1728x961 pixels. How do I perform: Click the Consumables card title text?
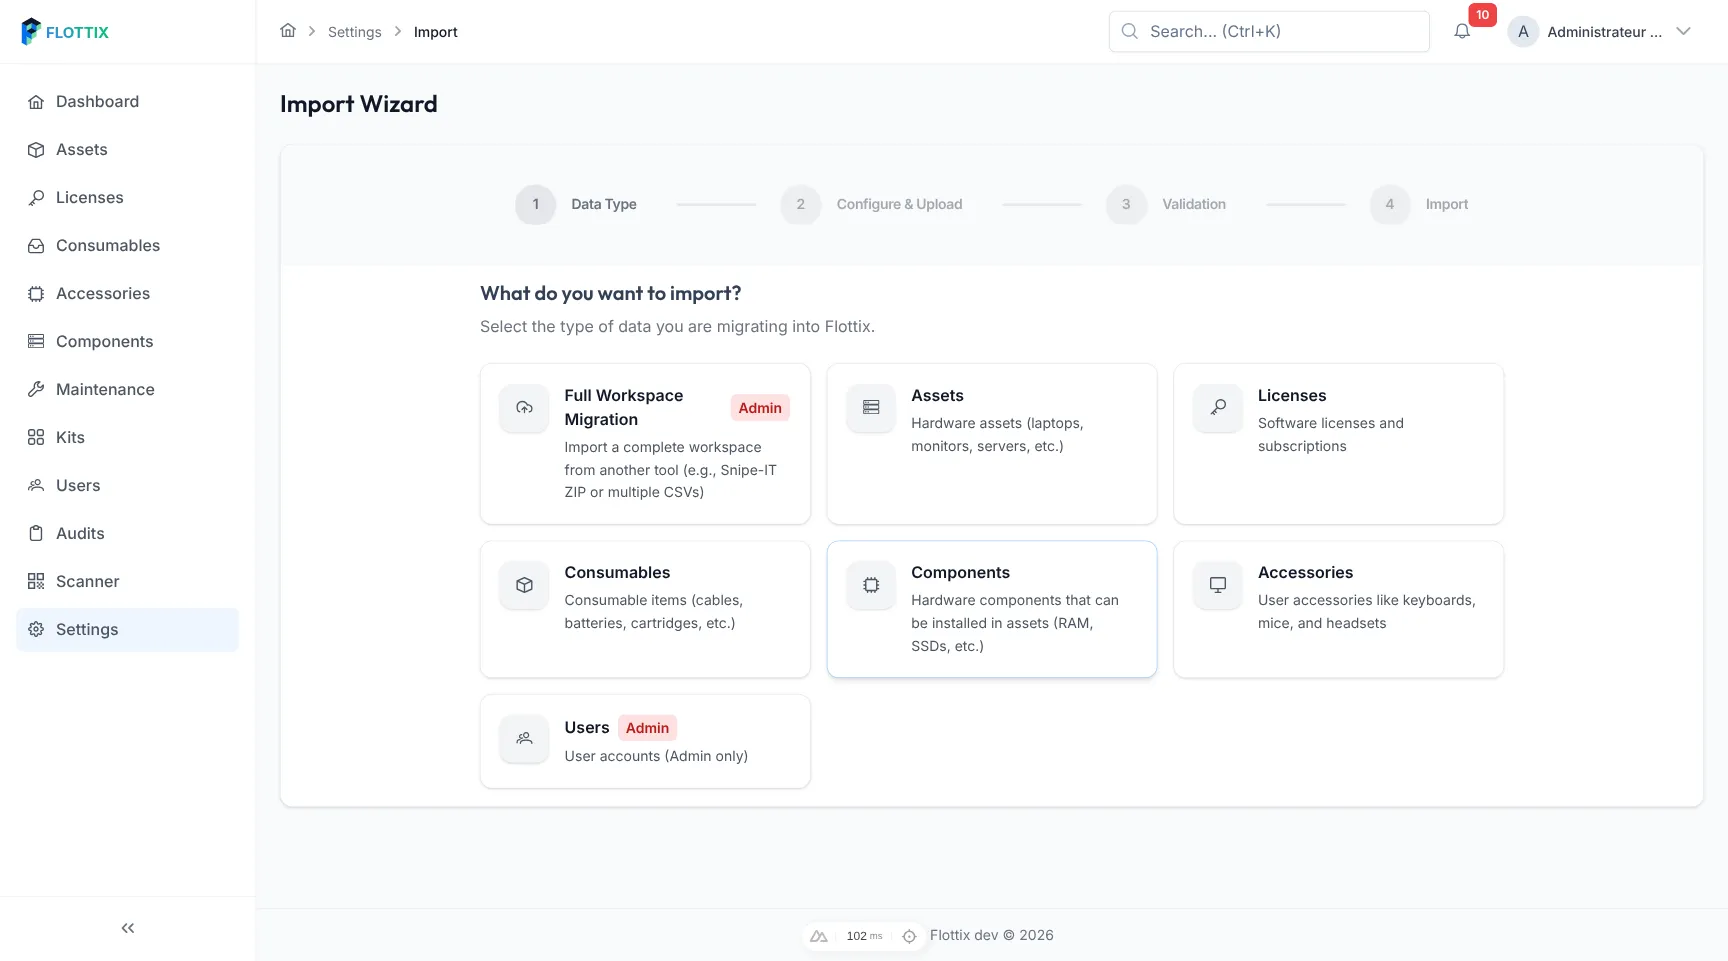click(617, 573)
